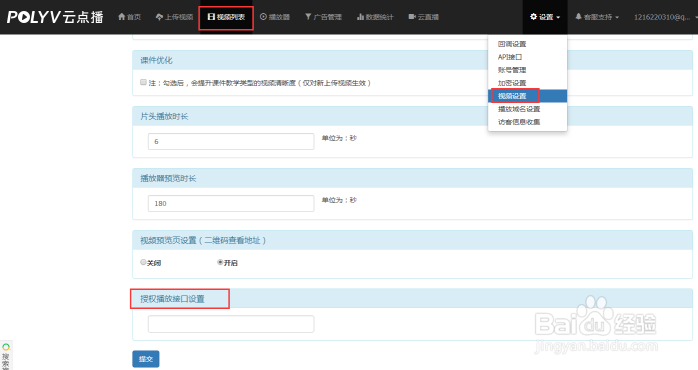
Task: Select the highlighted 视频设置 menu entry
Action: [x=528, y=96]
